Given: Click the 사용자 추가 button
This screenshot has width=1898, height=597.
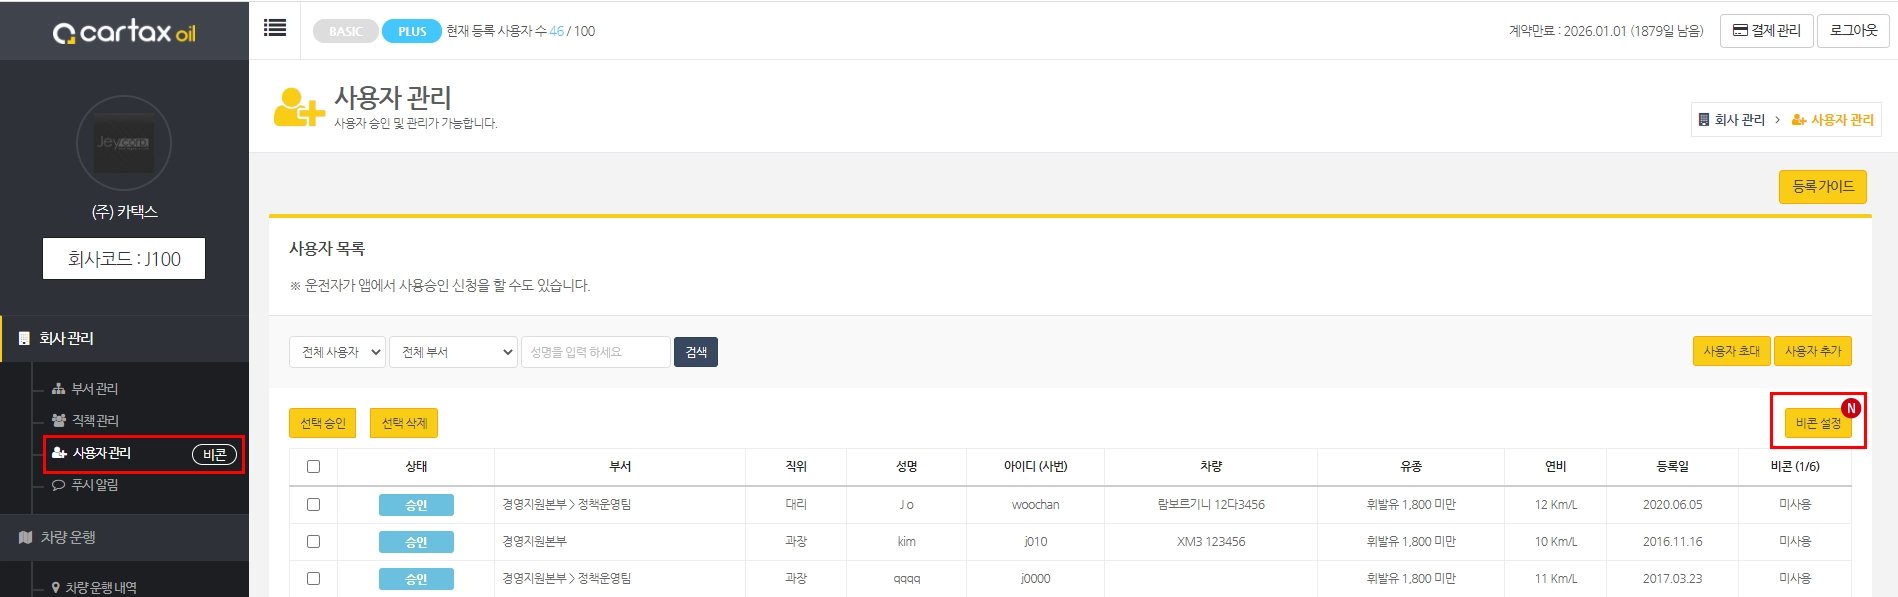Looking at the screenshot, I should (x=1812, y=351).
